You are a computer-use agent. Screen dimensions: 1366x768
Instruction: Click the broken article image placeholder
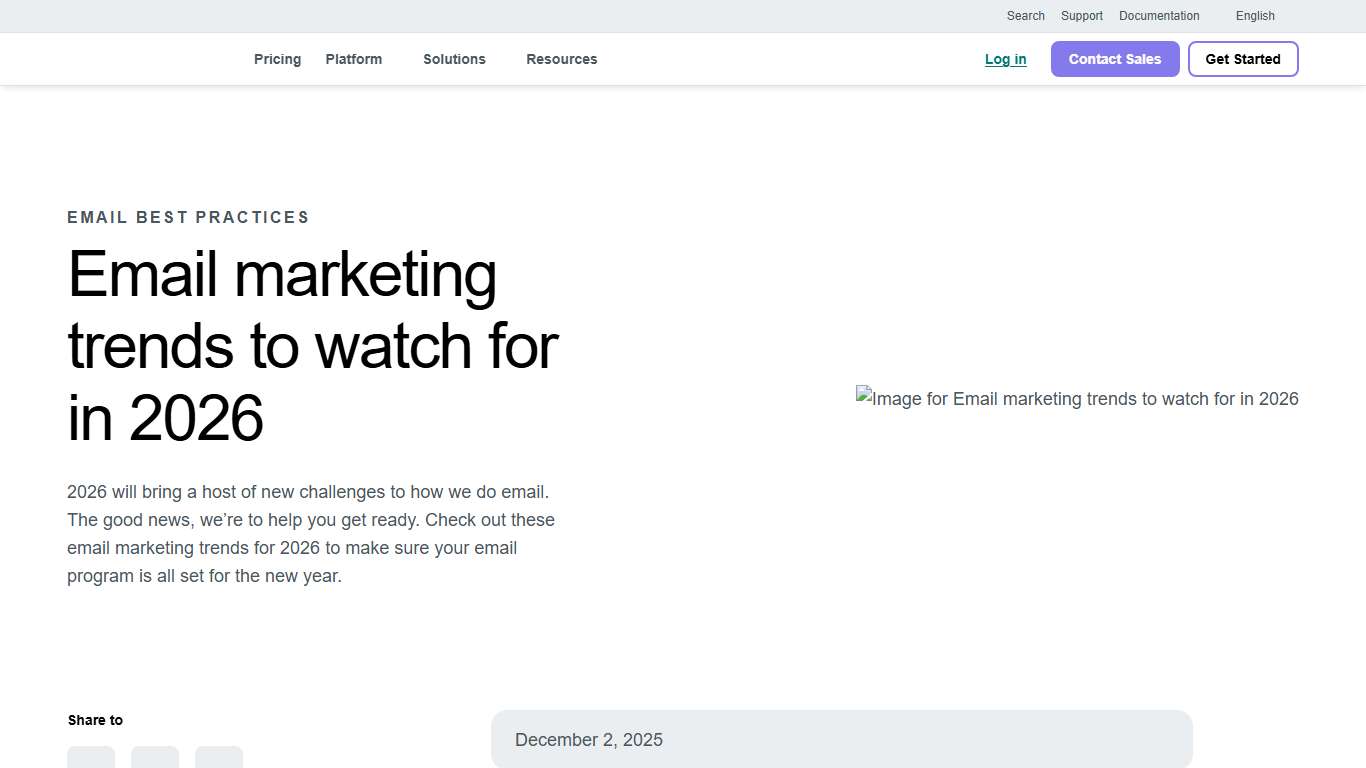[1077, 398]
